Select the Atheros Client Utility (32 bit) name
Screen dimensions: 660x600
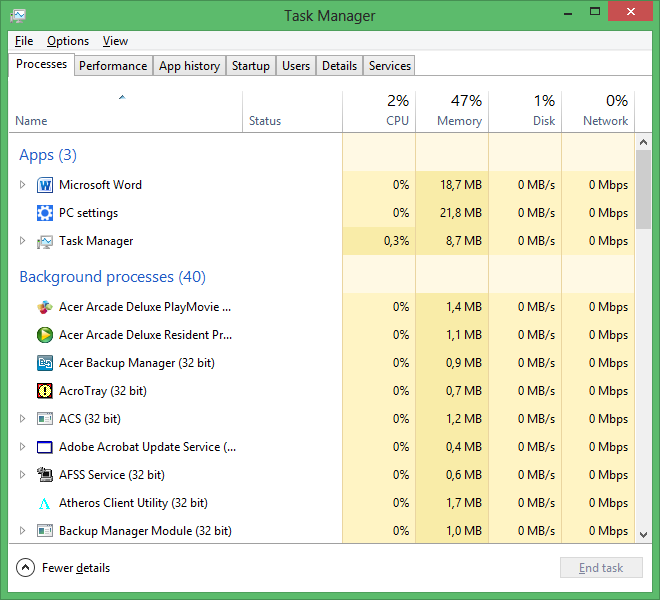pos(133,503)
